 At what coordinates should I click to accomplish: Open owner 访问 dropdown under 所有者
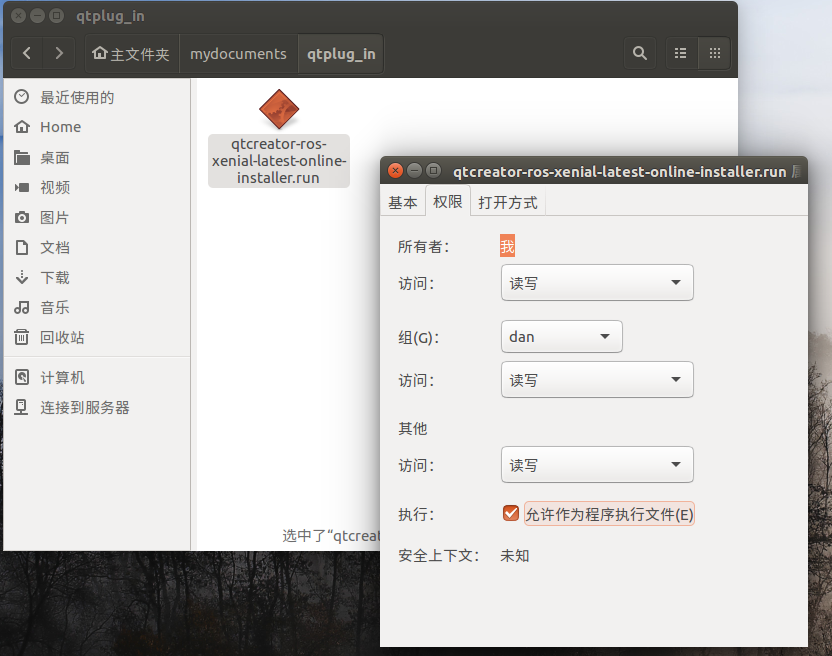pyautogui.click(x=597, y=283)
